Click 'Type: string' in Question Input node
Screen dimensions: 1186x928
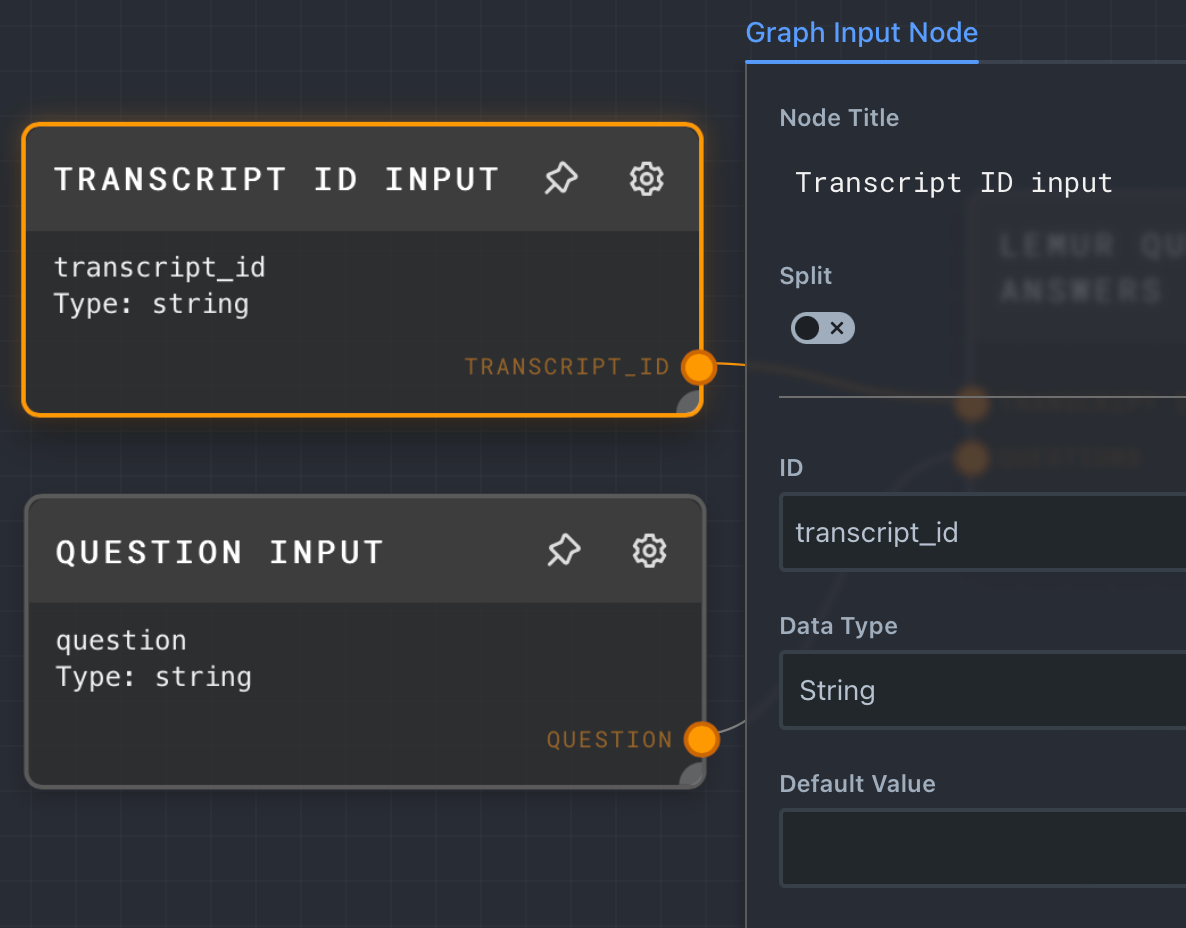tap(154, 677)
